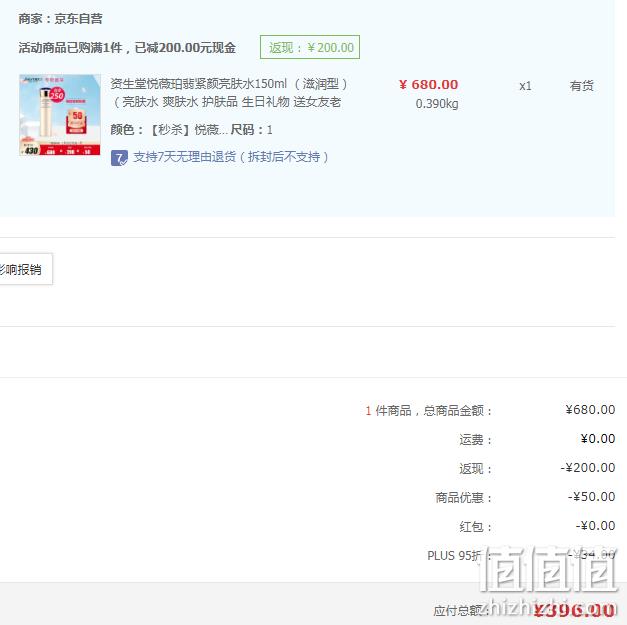627x625 pixels.
Task: Click the quantity text x1
Action: click(525, 86)
